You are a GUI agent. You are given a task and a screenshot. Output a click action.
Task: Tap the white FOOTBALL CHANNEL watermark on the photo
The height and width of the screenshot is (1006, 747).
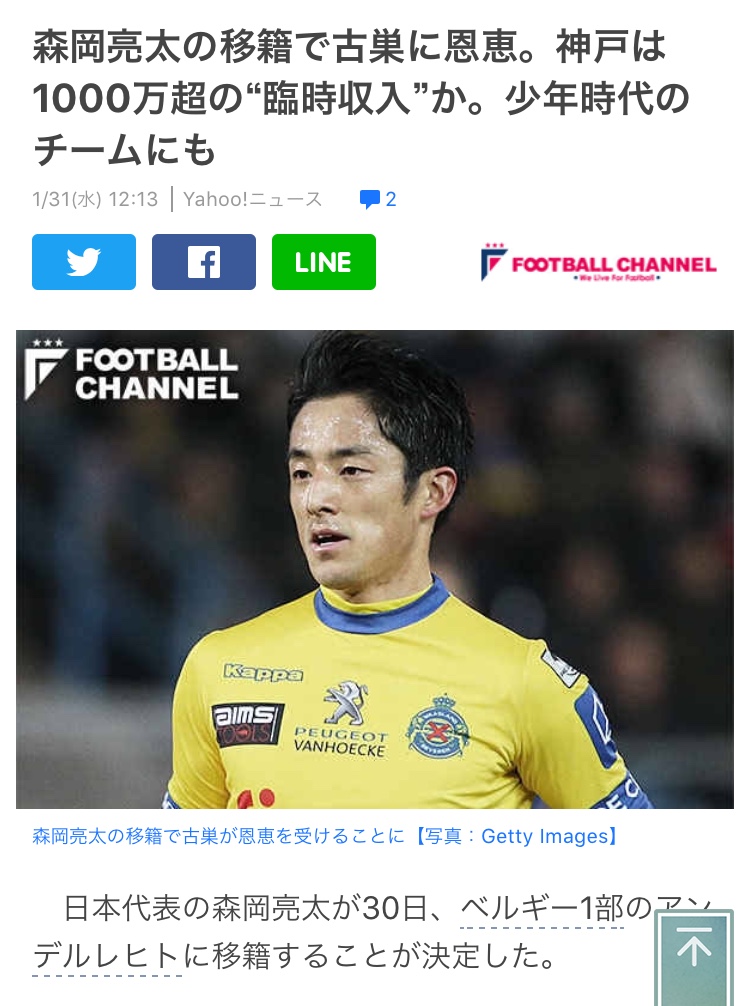pos(132,371)
